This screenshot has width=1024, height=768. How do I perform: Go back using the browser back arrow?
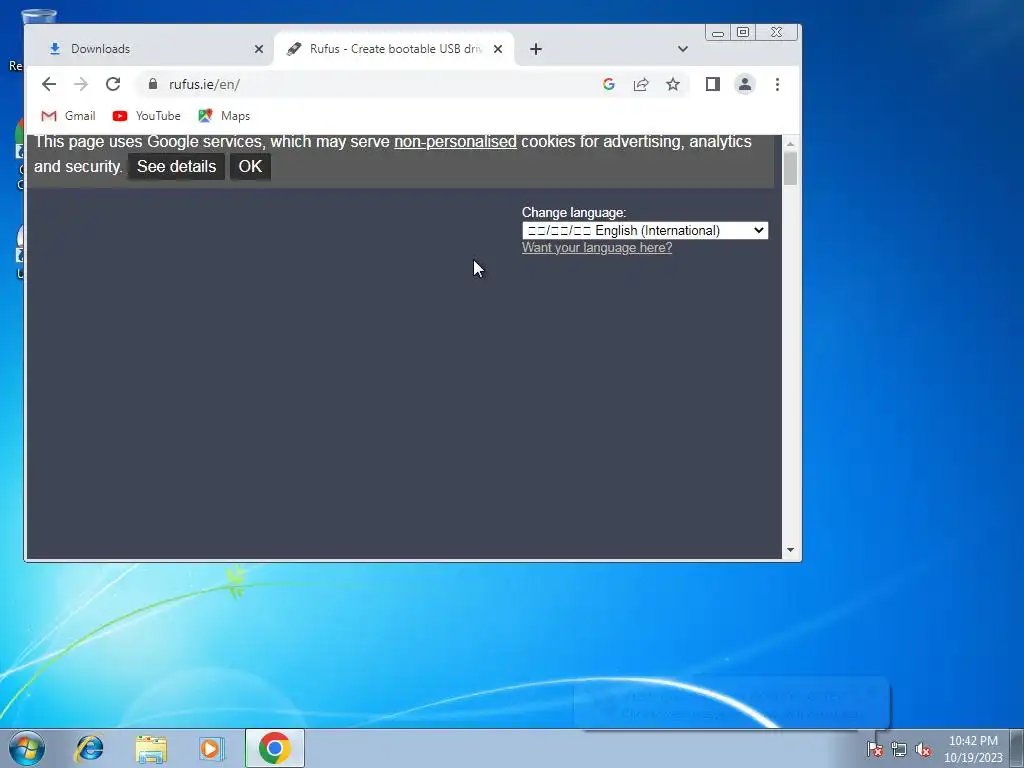[49, 84]
